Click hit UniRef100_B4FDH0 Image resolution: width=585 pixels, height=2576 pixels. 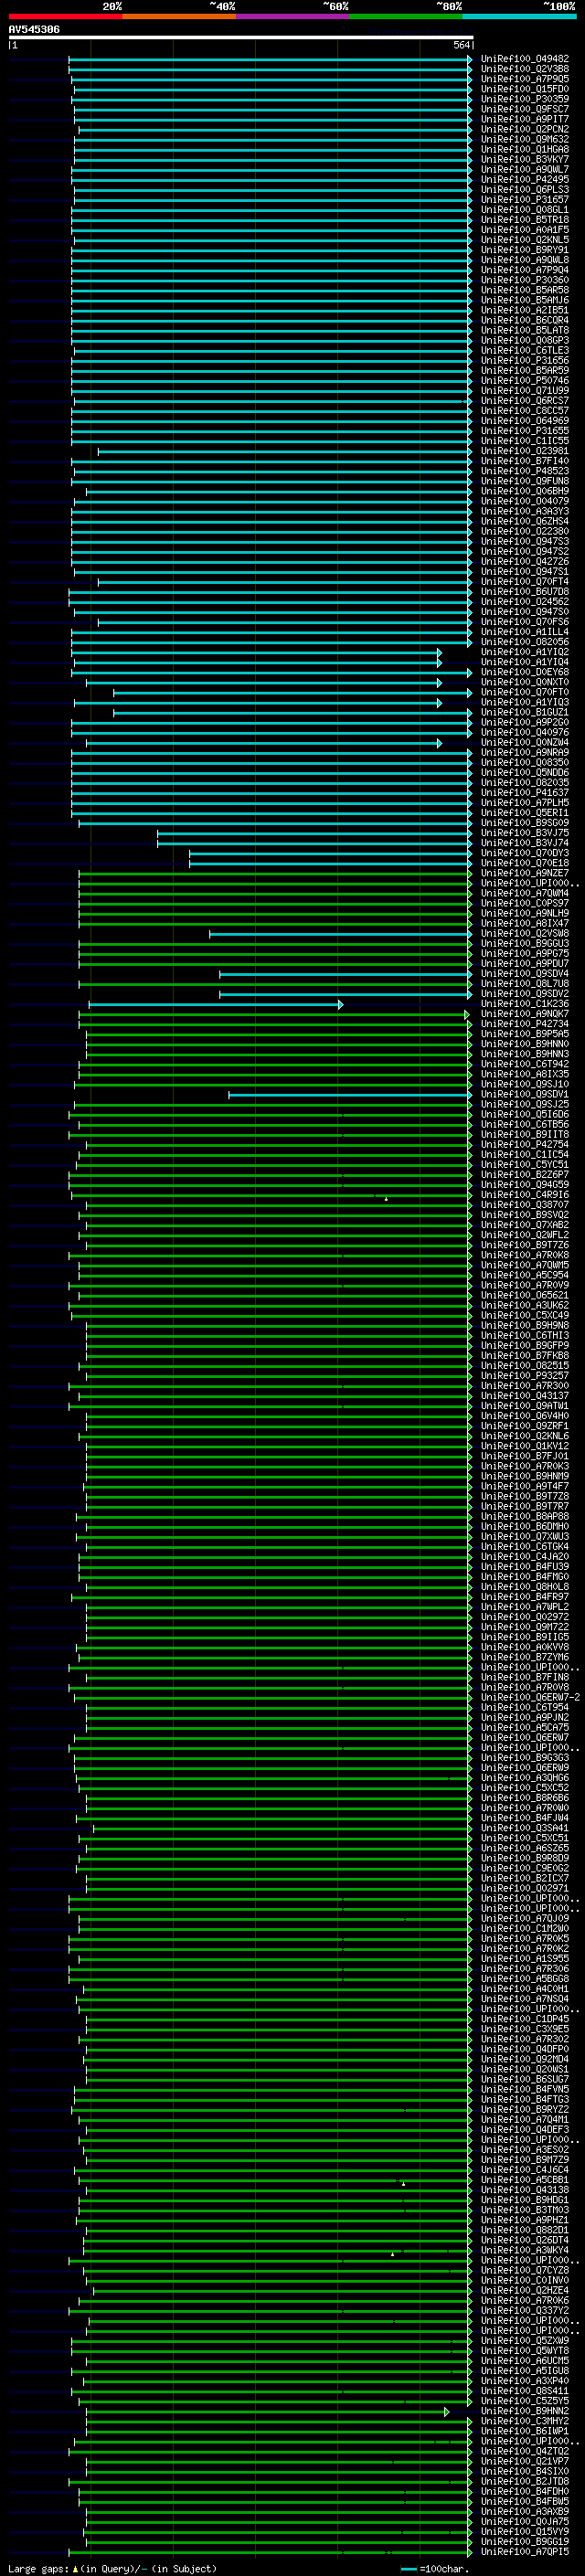click(x=524, y=2492)
